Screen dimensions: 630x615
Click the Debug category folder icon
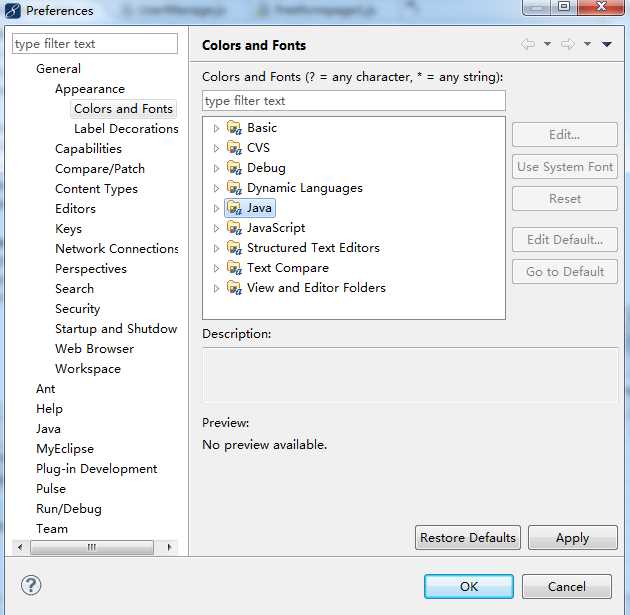[x=234, y=168]
